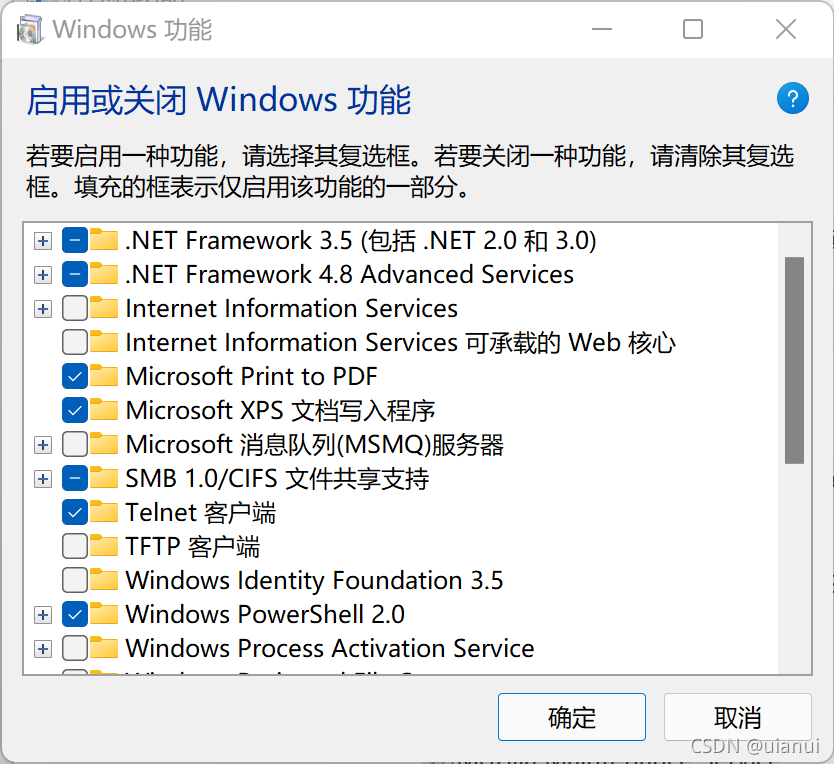Click the blue help question mark icon
The height and width of the screenshot is (764, 834).
coord(792,98)
